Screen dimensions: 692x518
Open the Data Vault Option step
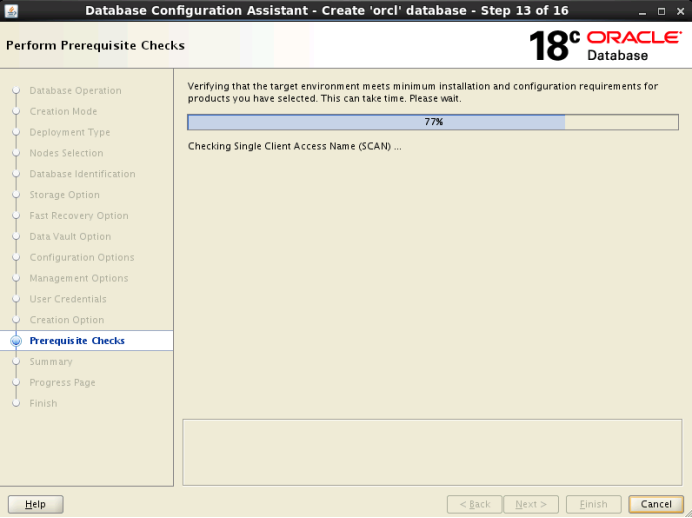(70, 236)
